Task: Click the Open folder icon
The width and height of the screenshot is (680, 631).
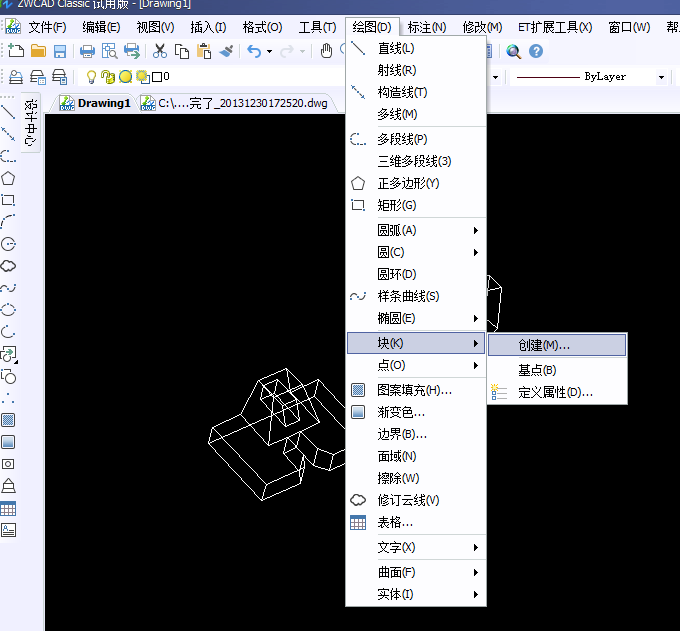Action: [38, 51]
